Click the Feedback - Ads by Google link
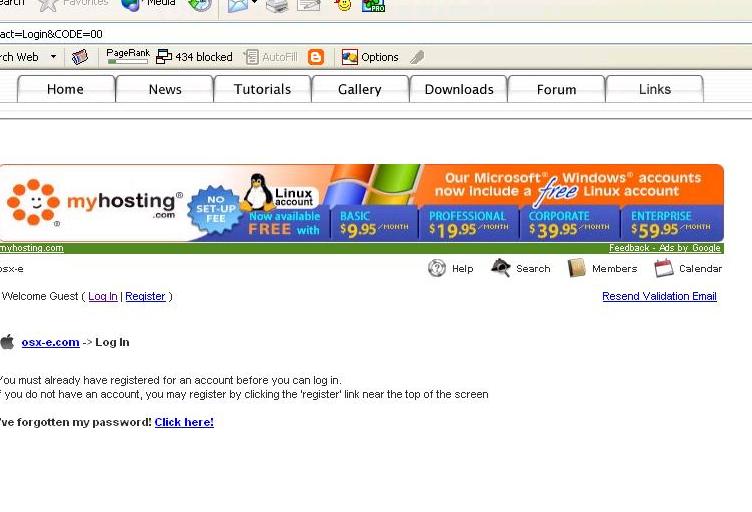This screenshot has width=752, height=512. [665, 248]
